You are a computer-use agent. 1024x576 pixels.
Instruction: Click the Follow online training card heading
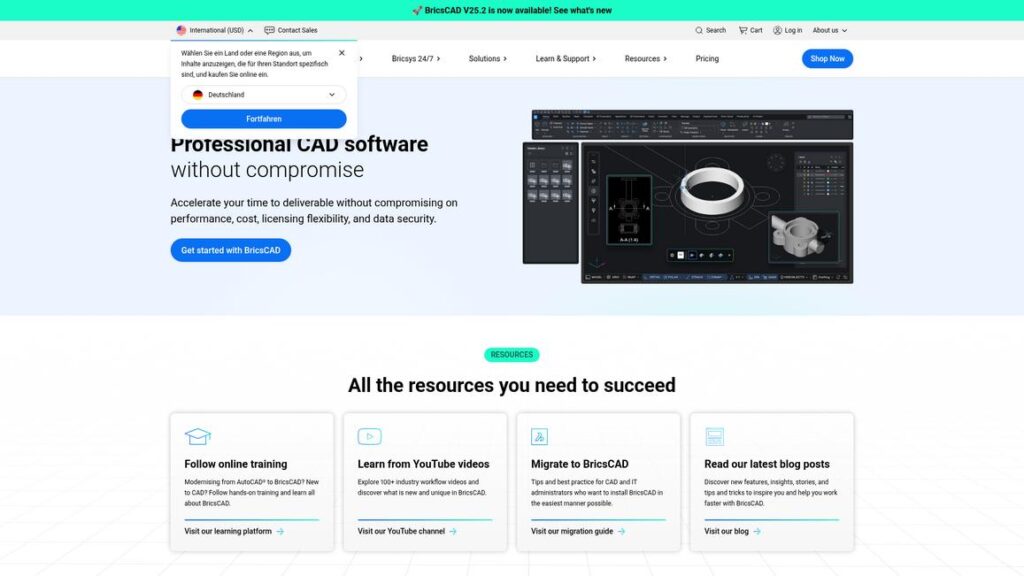[x=236, y=464]
